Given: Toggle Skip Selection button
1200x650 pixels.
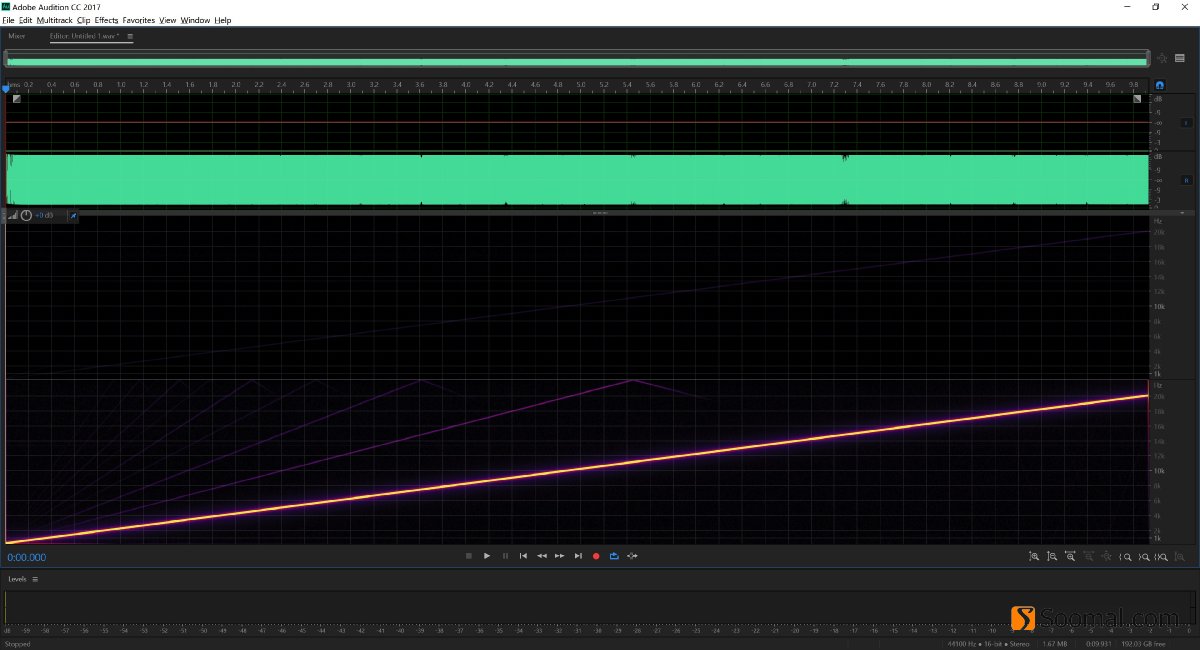Looking at the screenshot, I should 632,556.
